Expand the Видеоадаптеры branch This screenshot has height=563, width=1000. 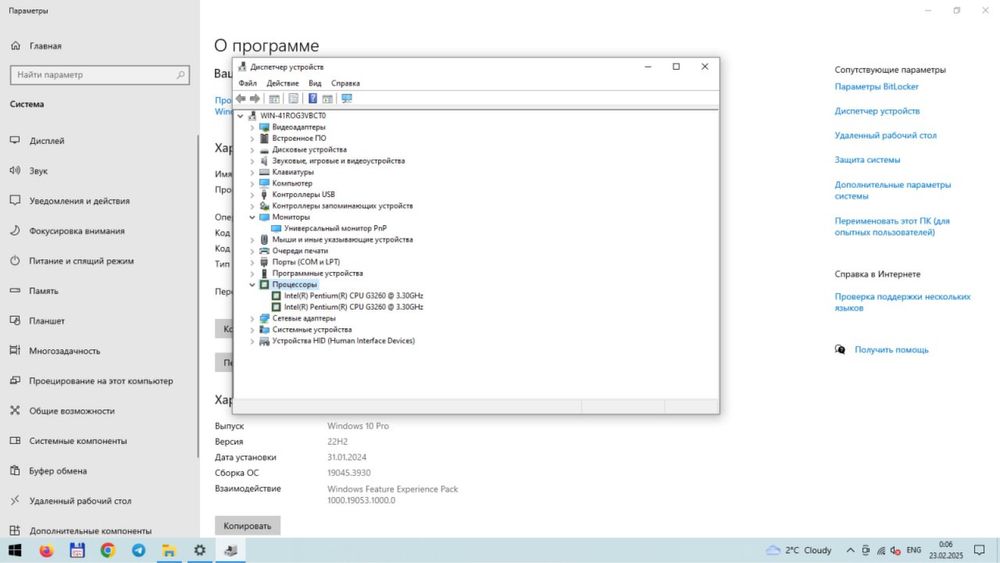(x=252, y=128)
